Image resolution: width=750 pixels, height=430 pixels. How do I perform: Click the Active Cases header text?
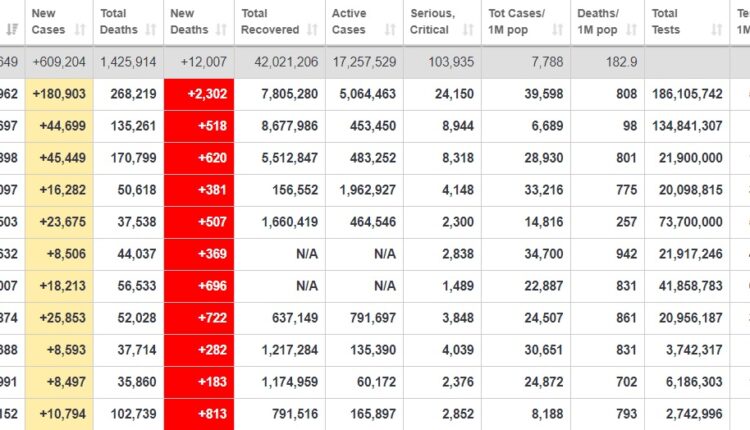[348, 22]
